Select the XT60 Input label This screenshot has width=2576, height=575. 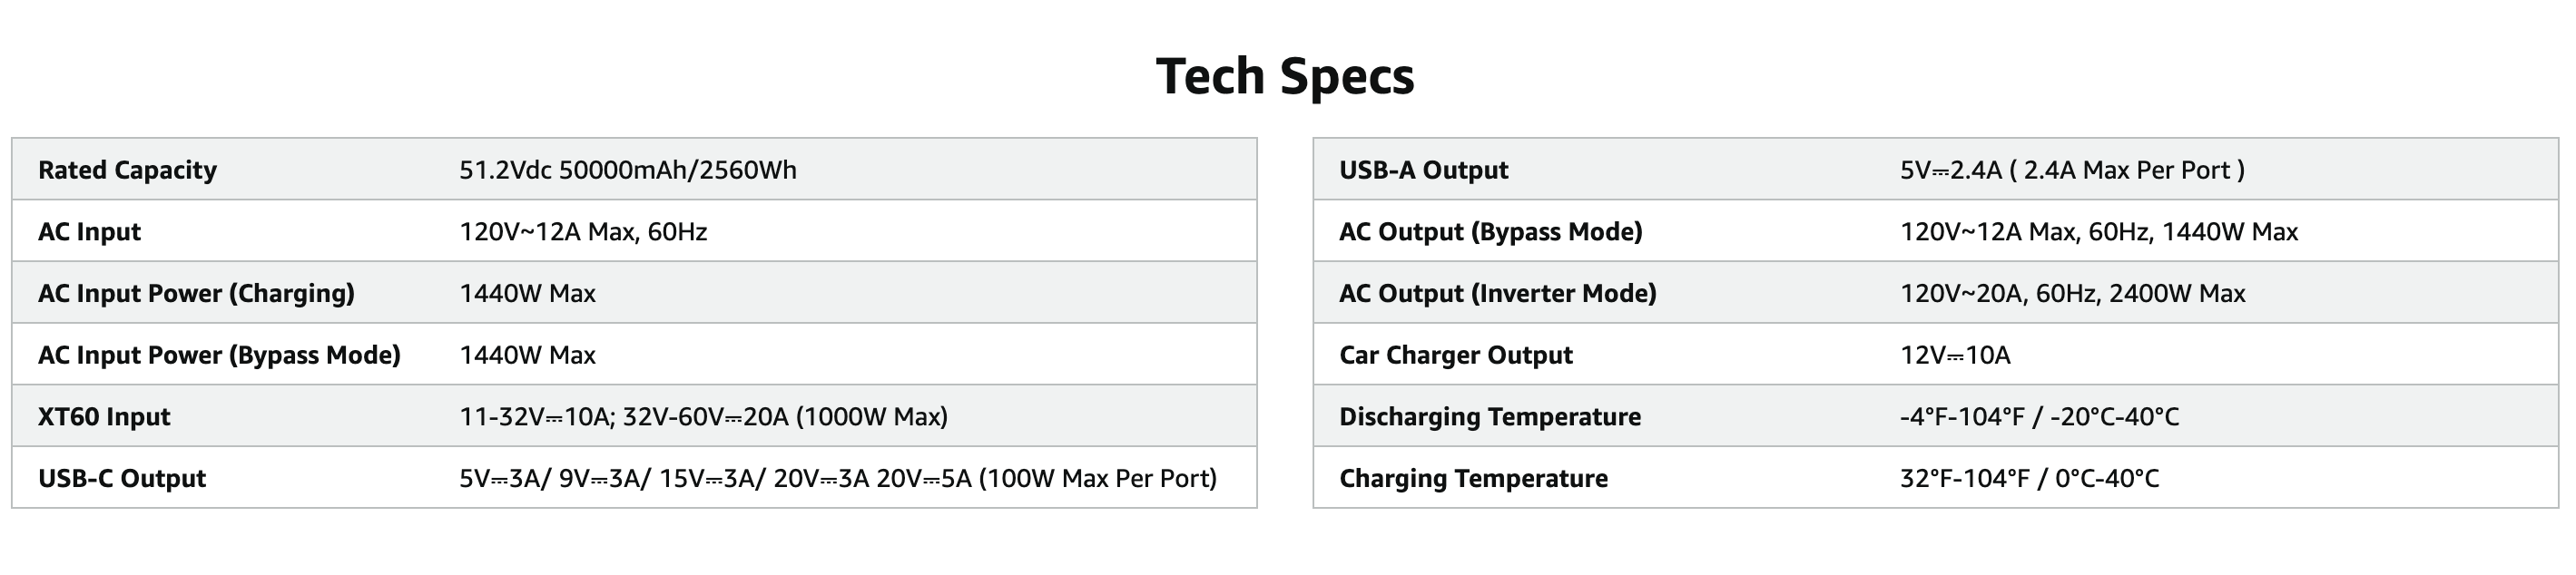click(x=104, y=417)
